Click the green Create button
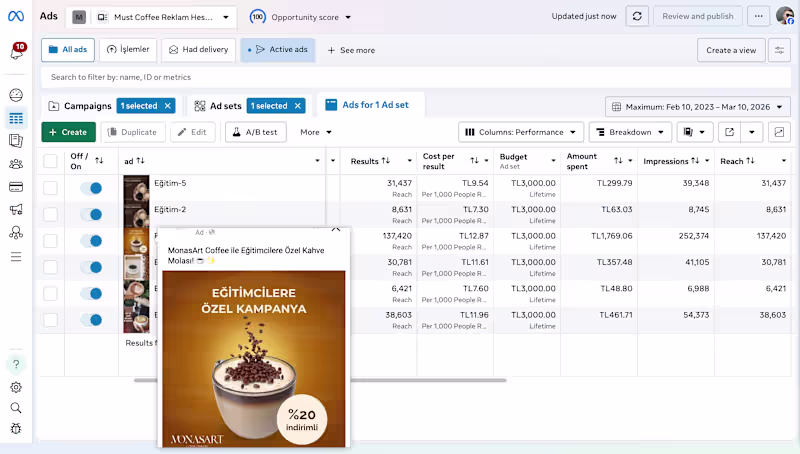 click(68, 132)
